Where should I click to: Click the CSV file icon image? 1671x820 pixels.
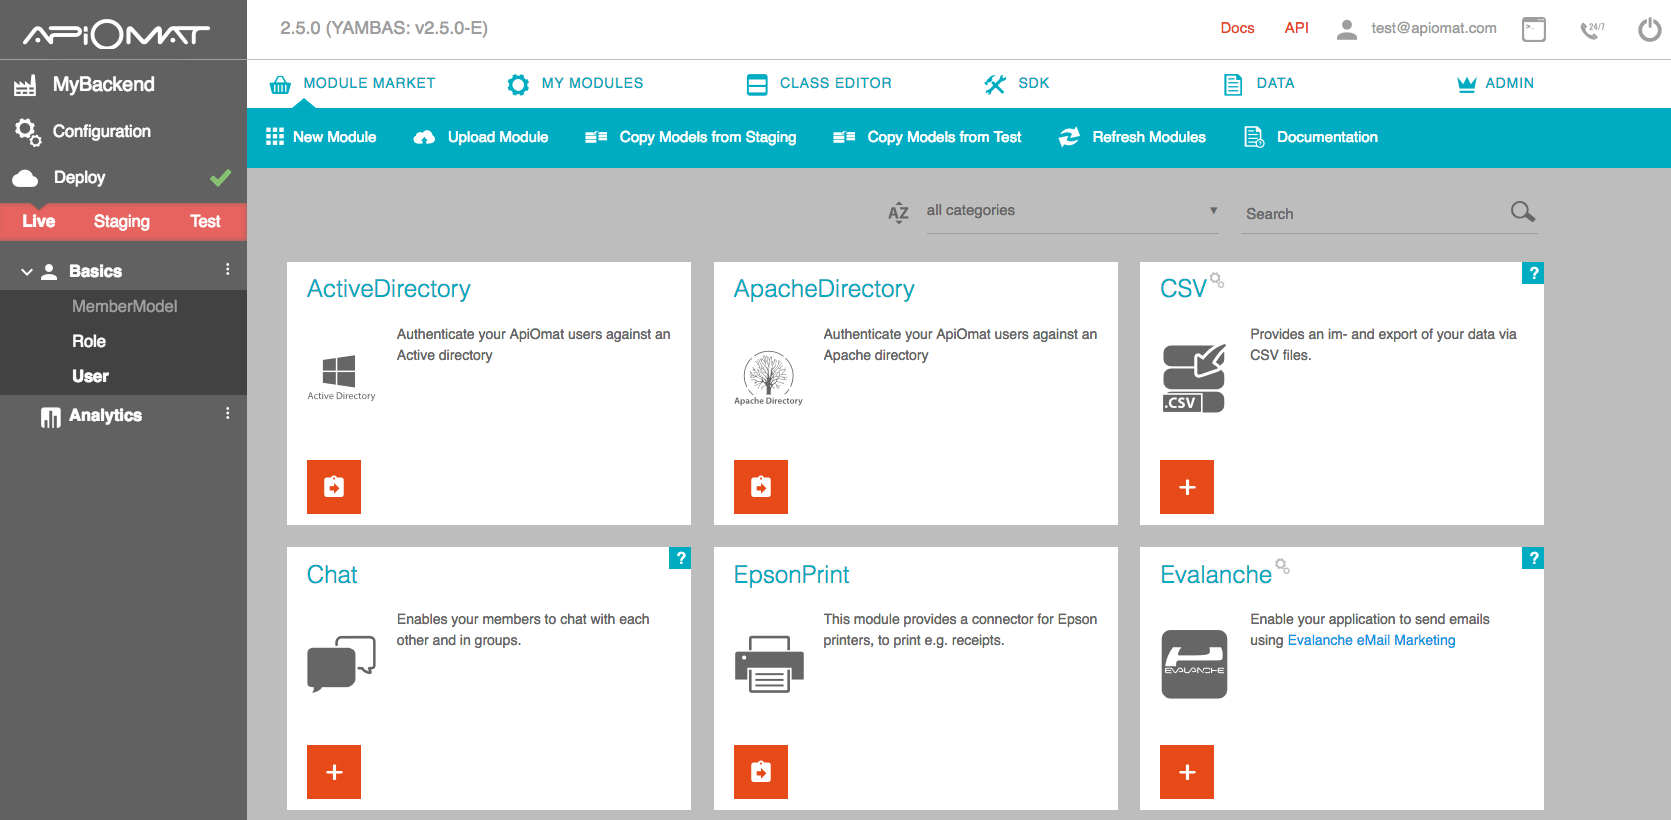coord(1194,378)
